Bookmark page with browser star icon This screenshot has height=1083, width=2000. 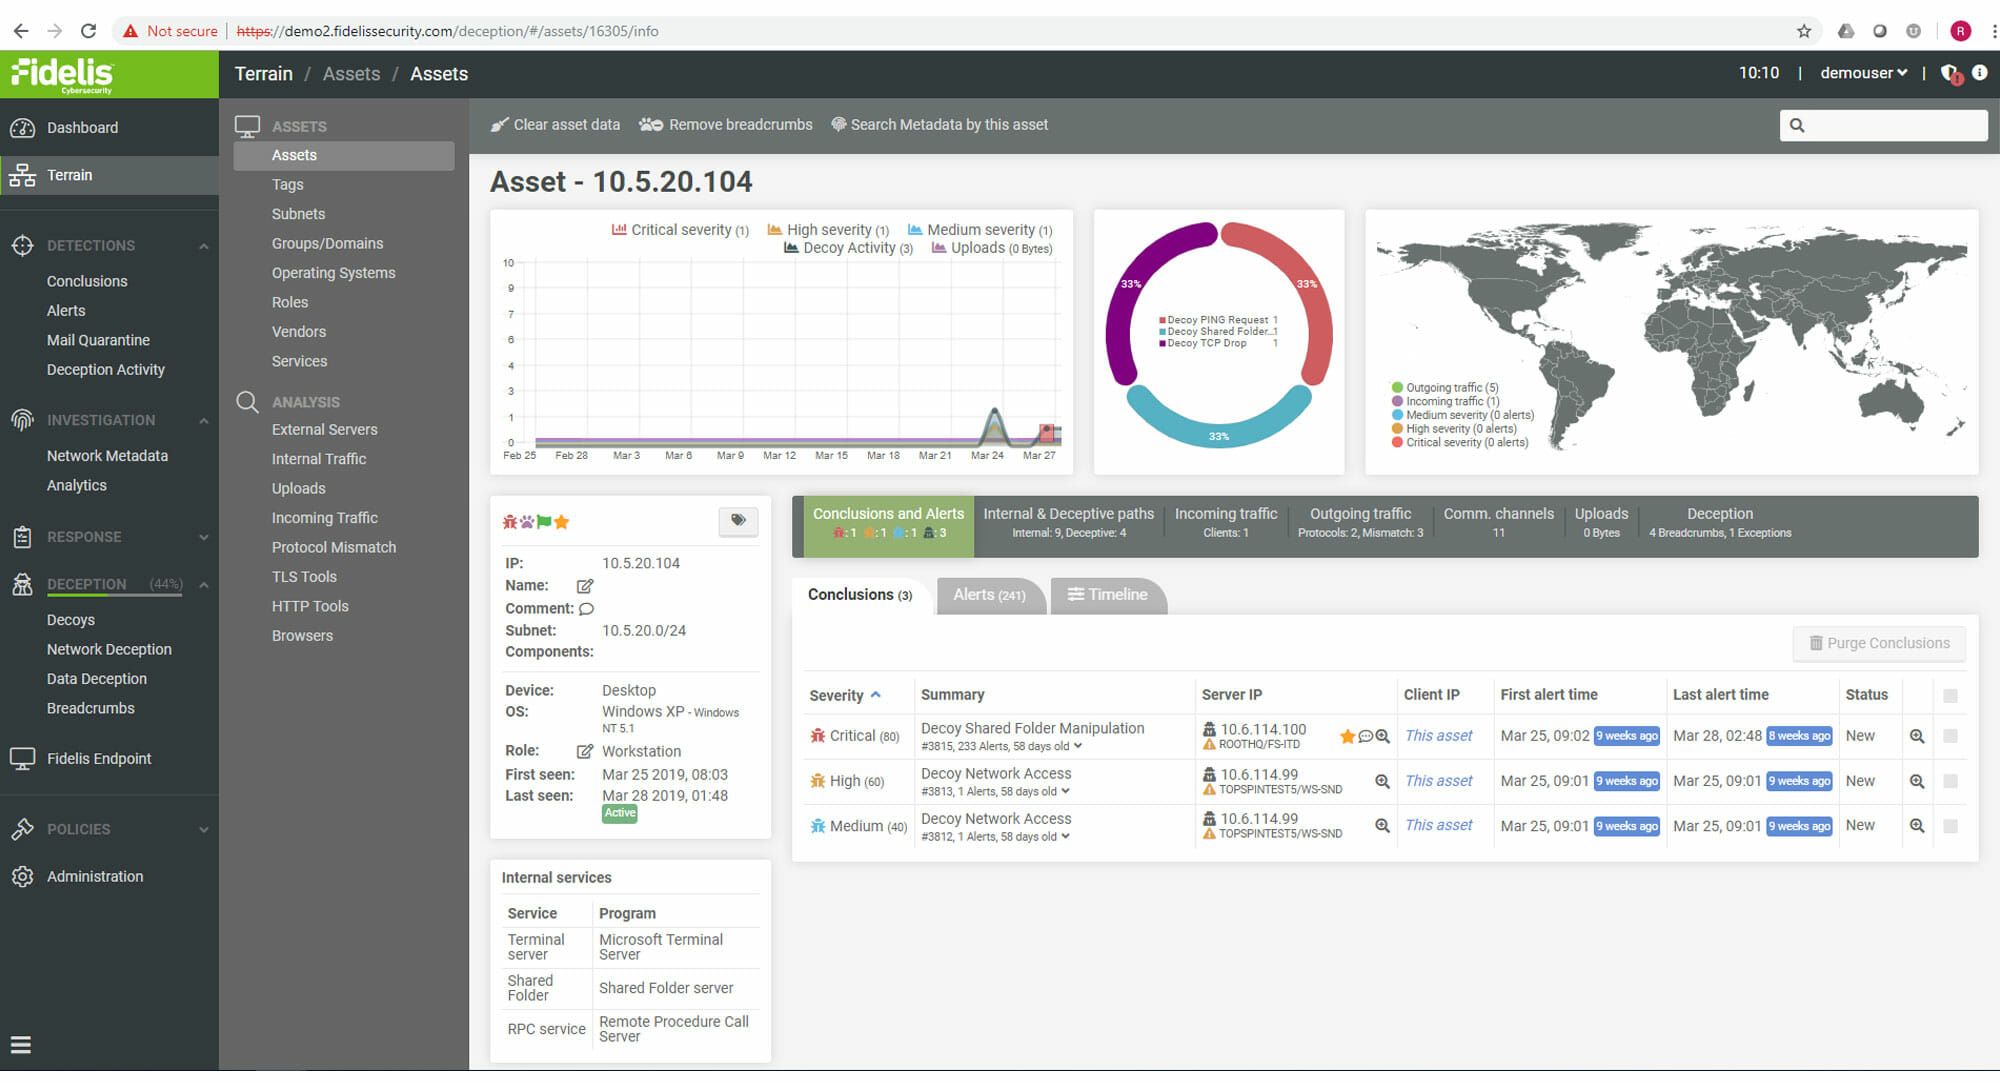(x=1804, y=31)
